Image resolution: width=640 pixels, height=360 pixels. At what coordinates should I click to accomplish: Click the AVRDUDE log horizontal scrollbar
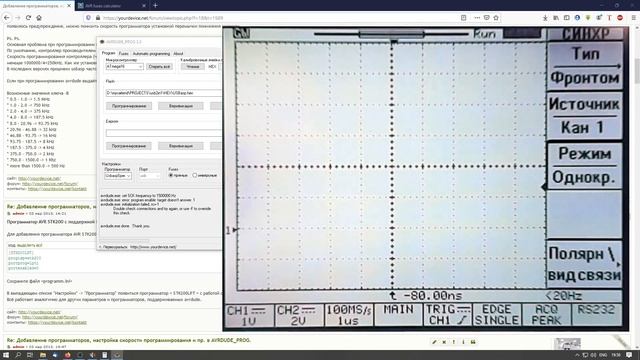point(124,241)
